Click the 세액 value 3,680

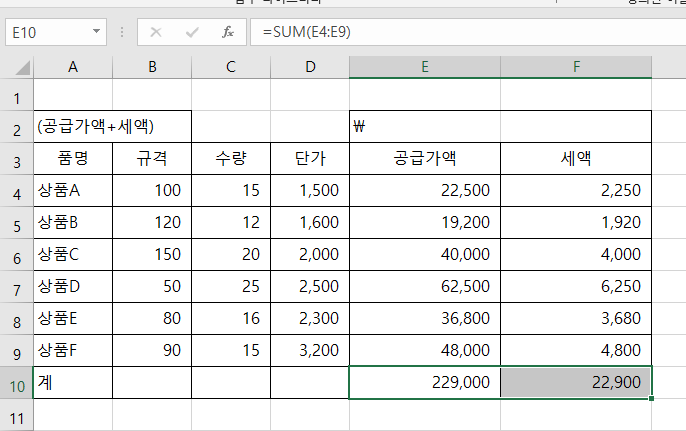tap(576, 318)
